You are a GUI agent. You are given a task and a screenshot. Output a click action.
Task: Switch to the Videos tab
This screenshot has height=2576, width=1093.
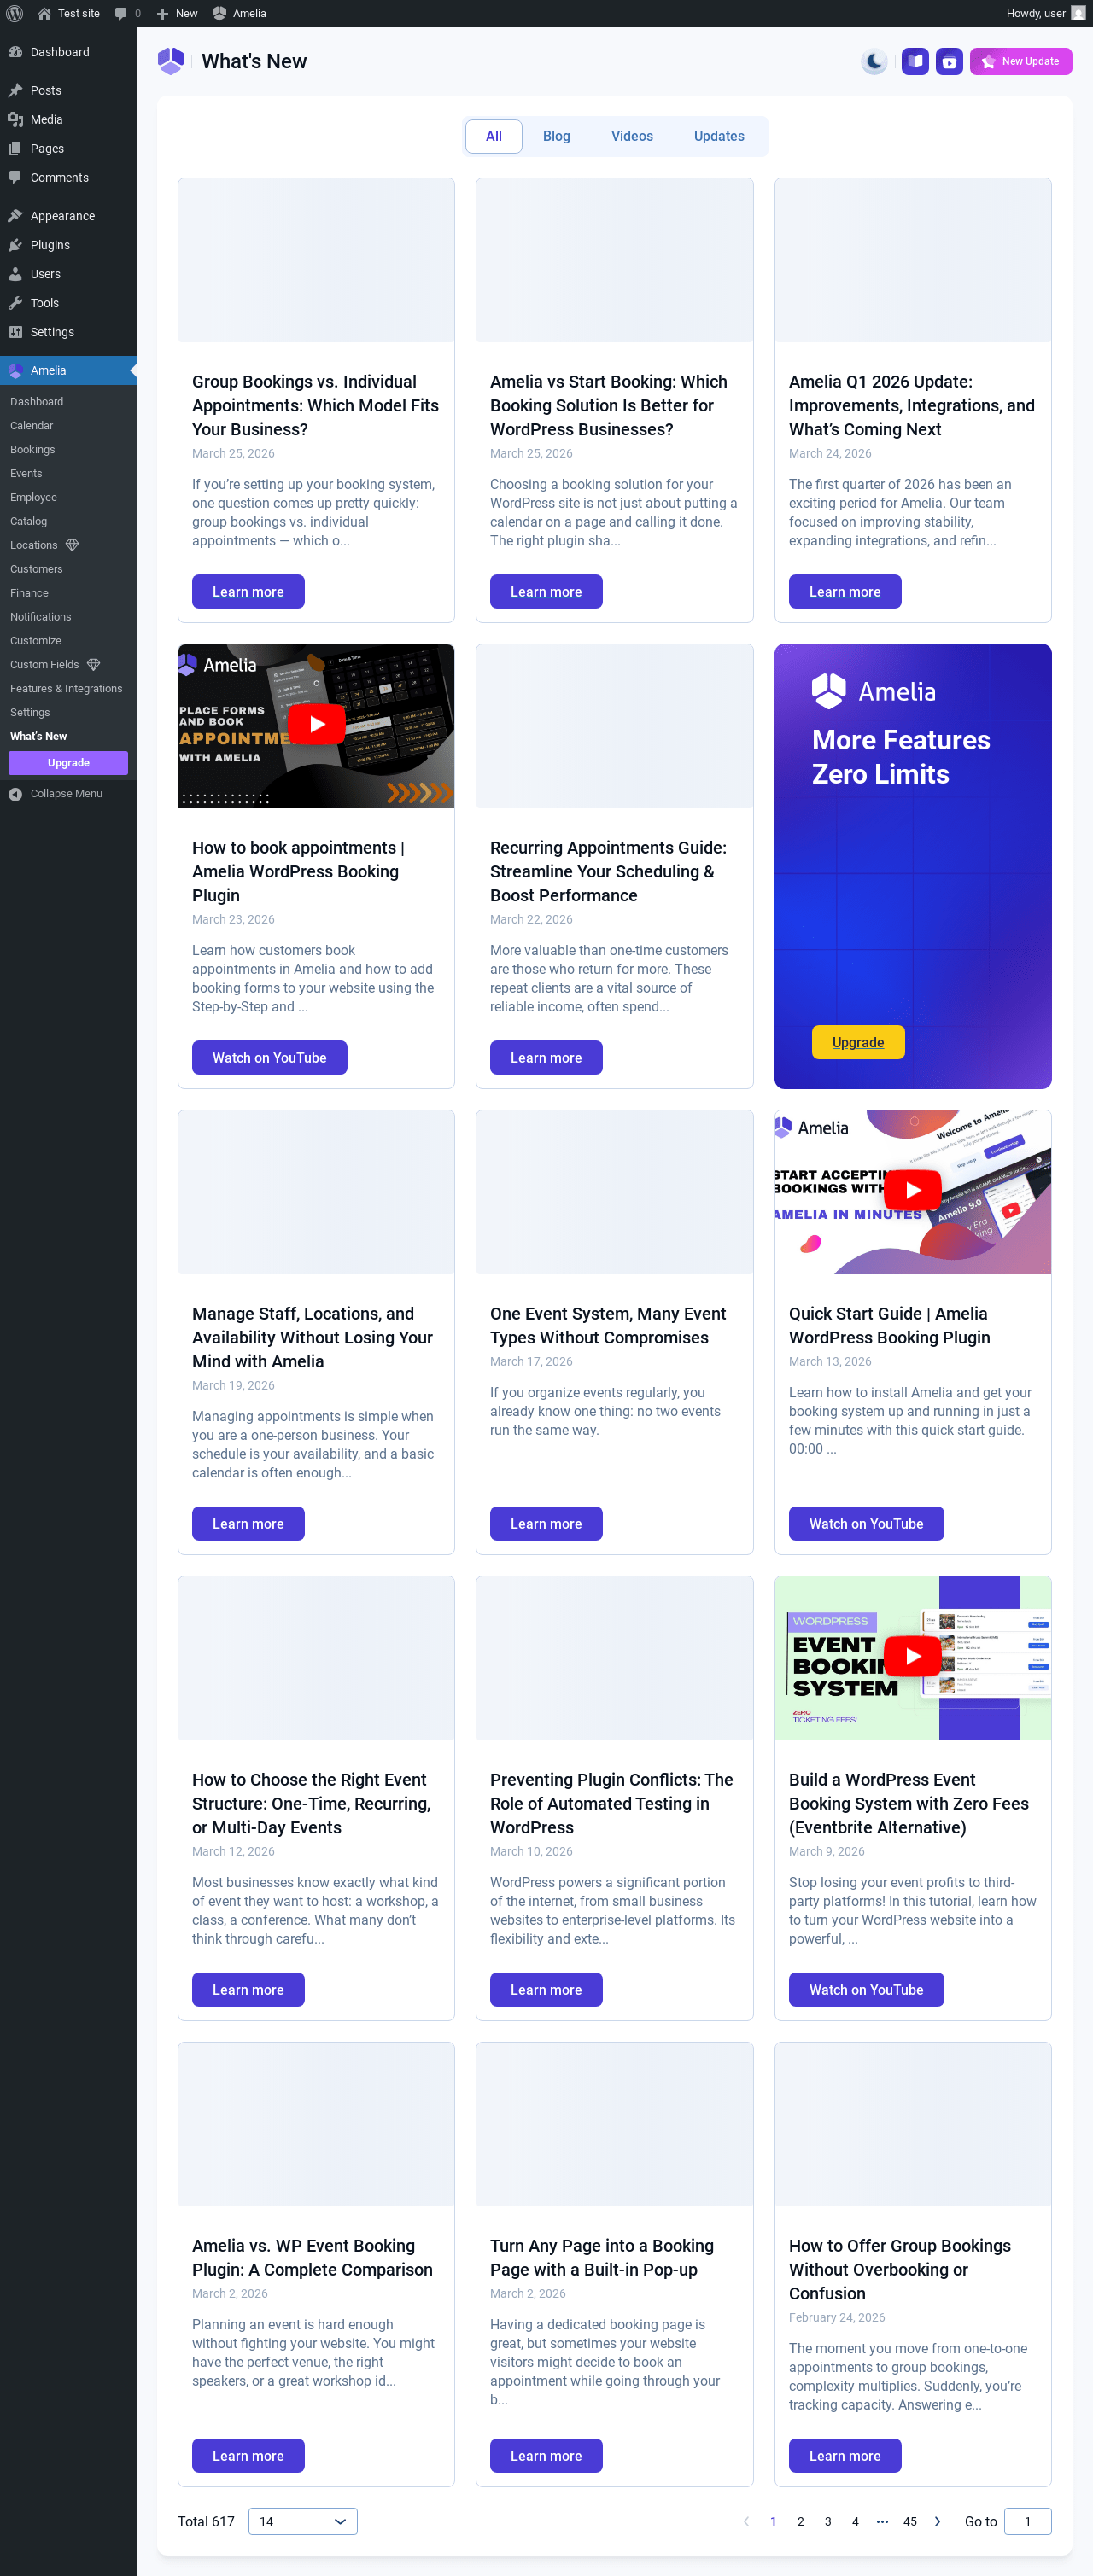coord(631,136)
